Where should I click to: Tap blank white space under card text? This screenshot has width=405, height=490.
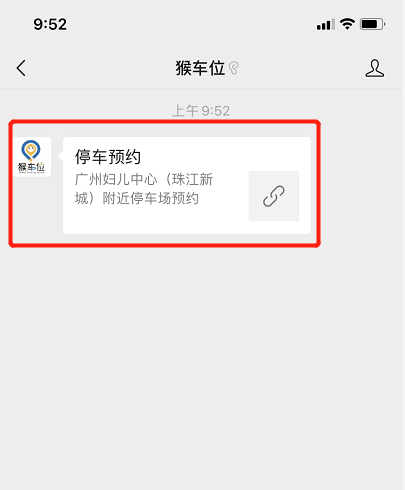(153, 220)
